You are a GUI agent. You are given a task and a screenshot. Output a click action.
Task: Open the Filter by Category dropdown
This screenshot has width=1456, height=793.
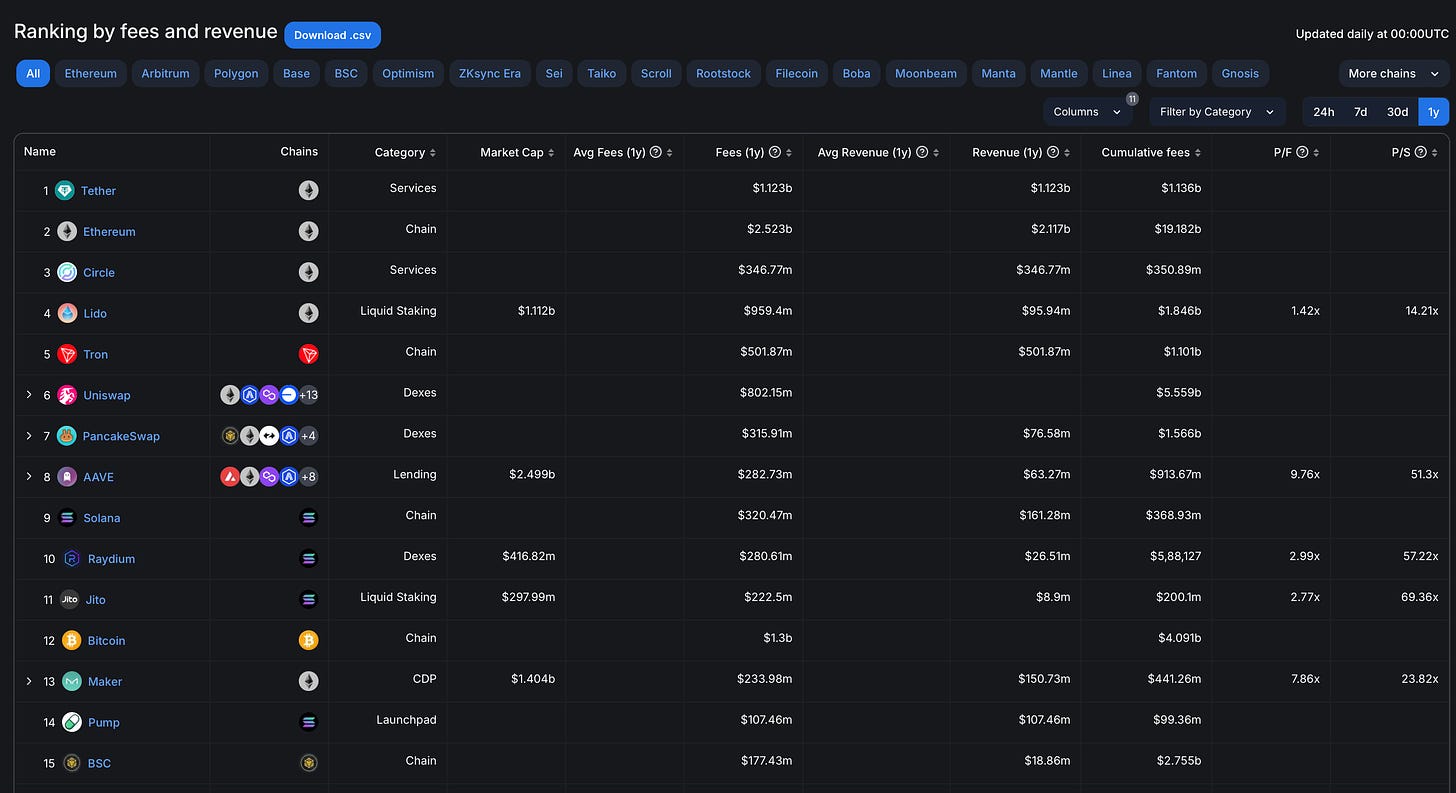click(1216, 112)
